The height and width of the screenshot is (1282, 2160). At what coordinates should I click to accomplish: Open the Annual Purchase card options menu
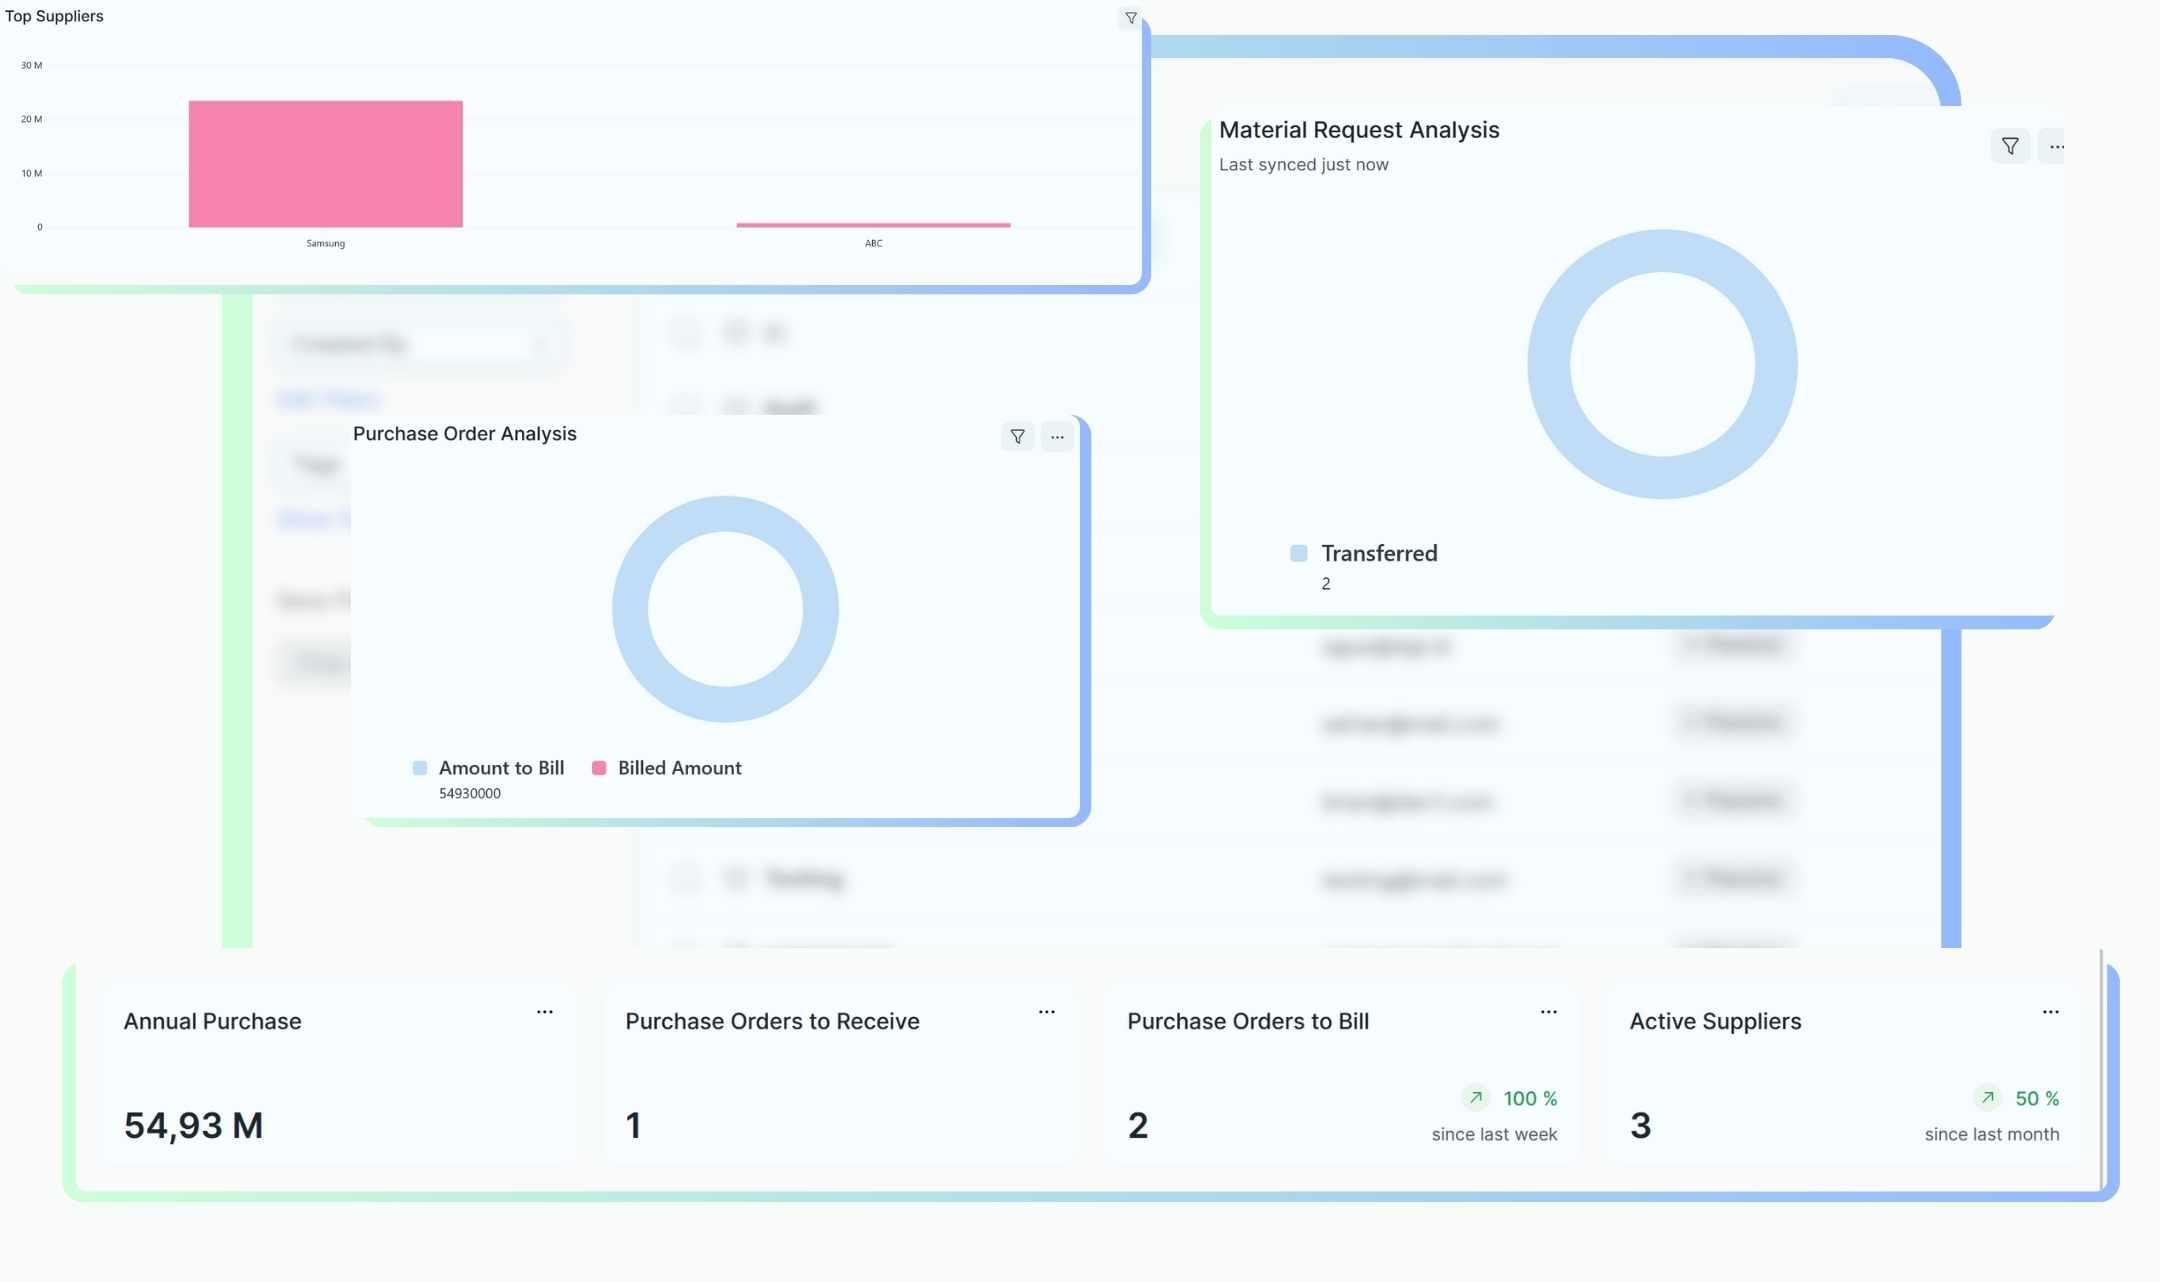click(544, 1012)
